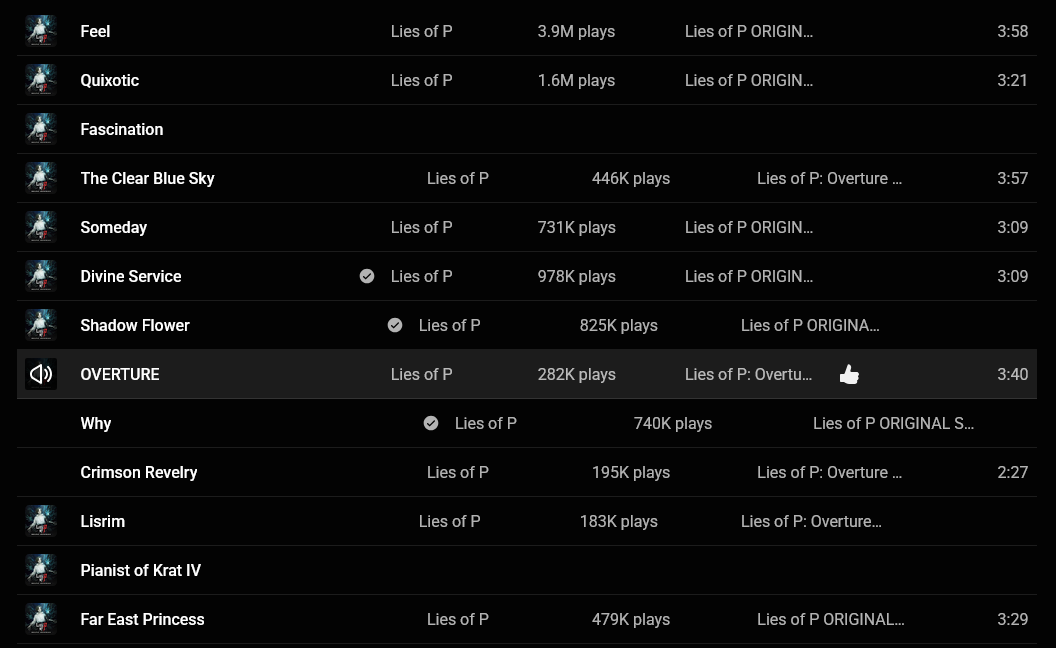Open album link in the Feel row

(x=749, y=31)
